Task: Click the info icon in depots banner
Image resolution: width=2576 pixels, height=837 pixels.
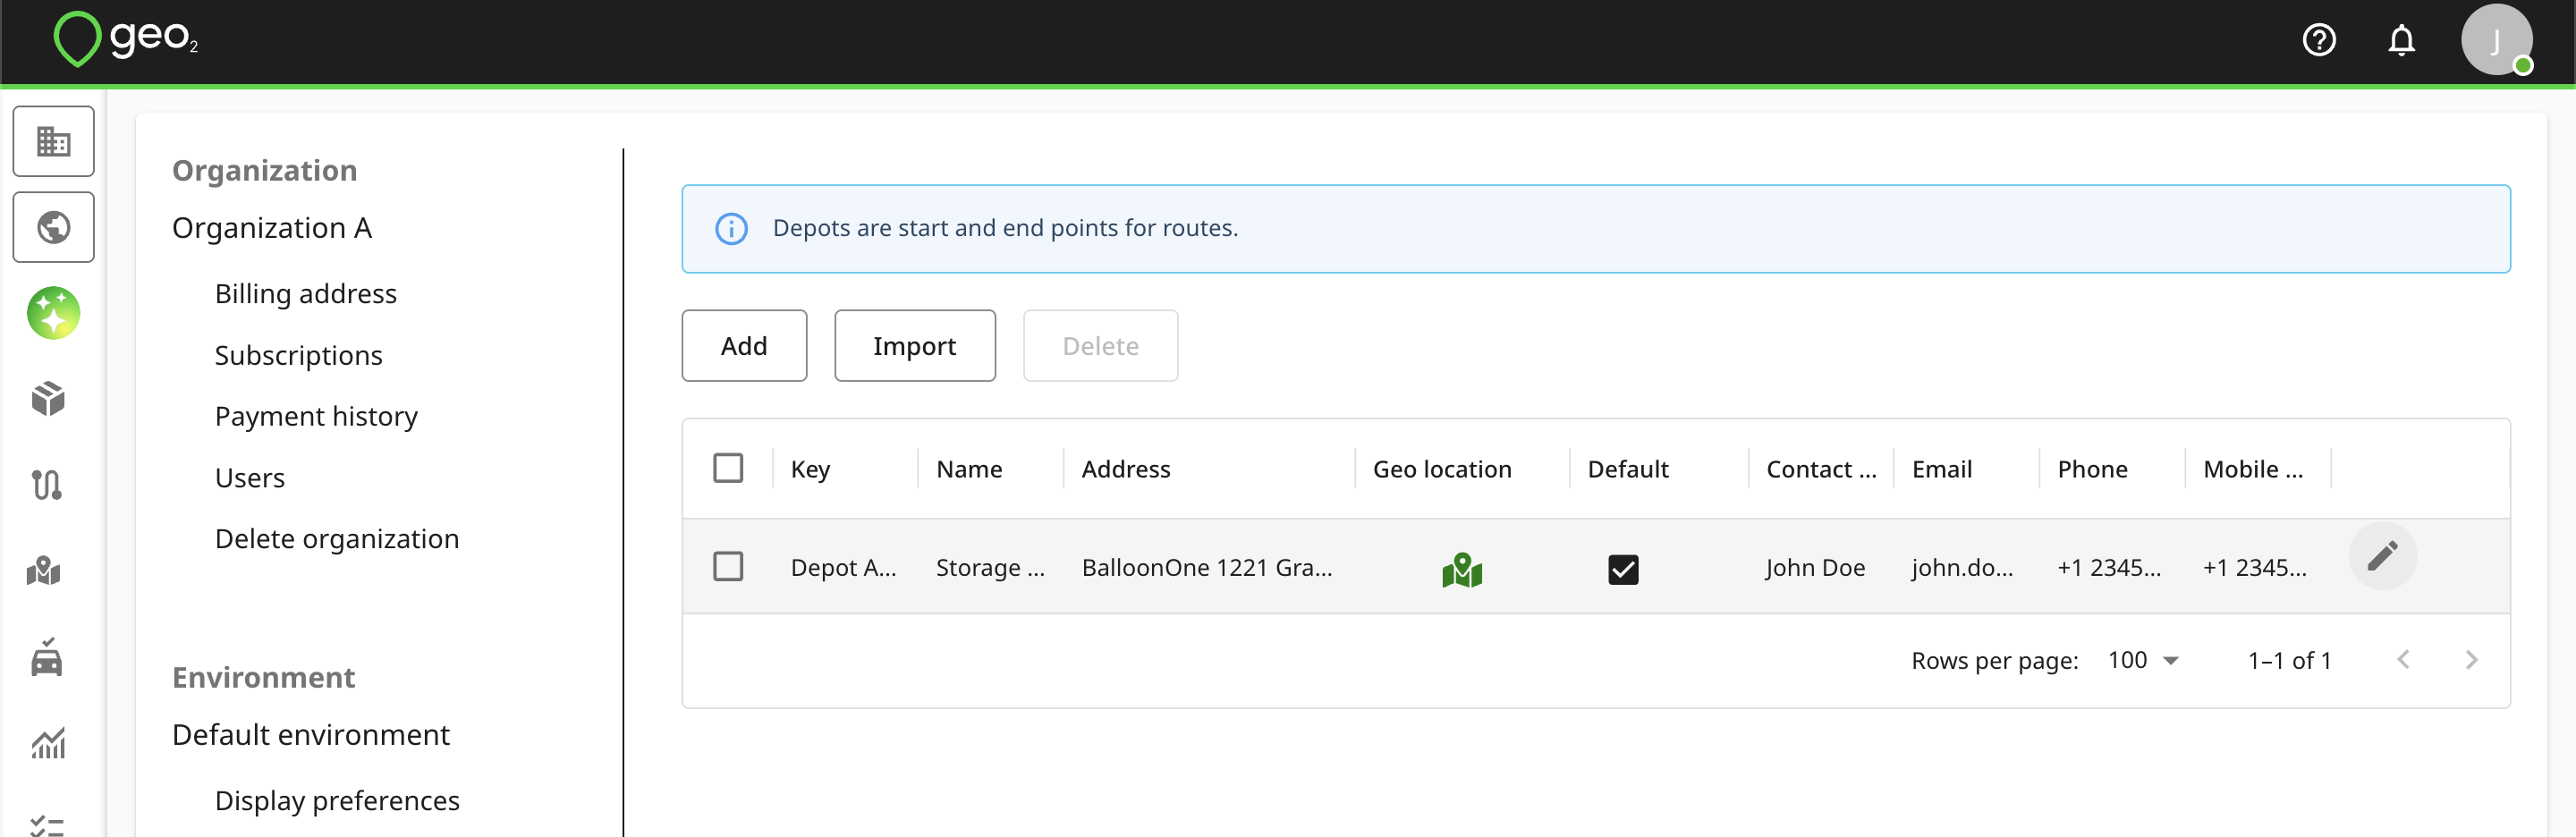Action: (x=731, y=229)
